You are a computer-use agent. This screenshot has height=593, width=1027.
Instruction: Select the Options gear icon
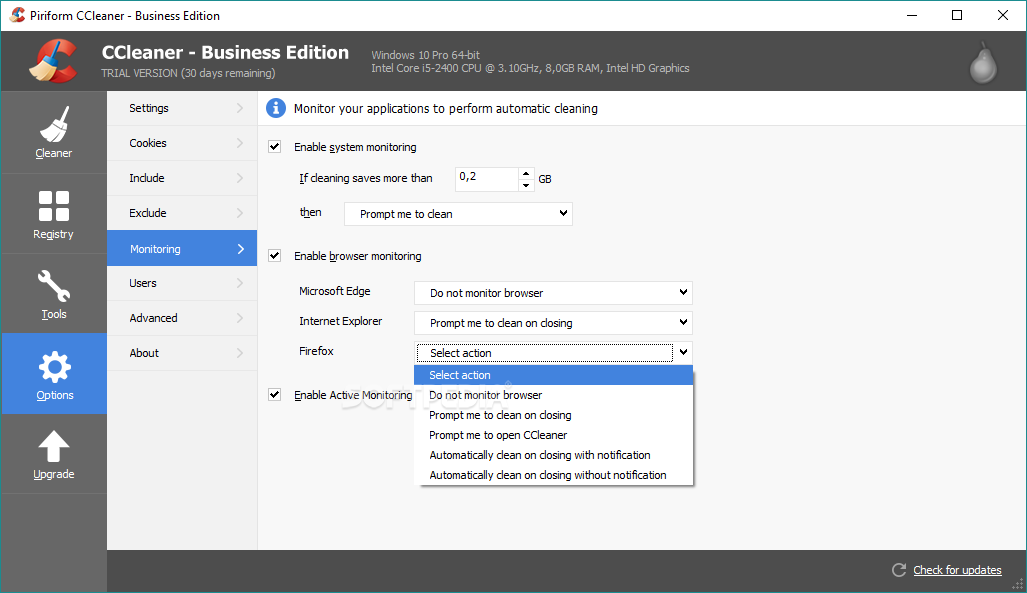click(54, 367)
